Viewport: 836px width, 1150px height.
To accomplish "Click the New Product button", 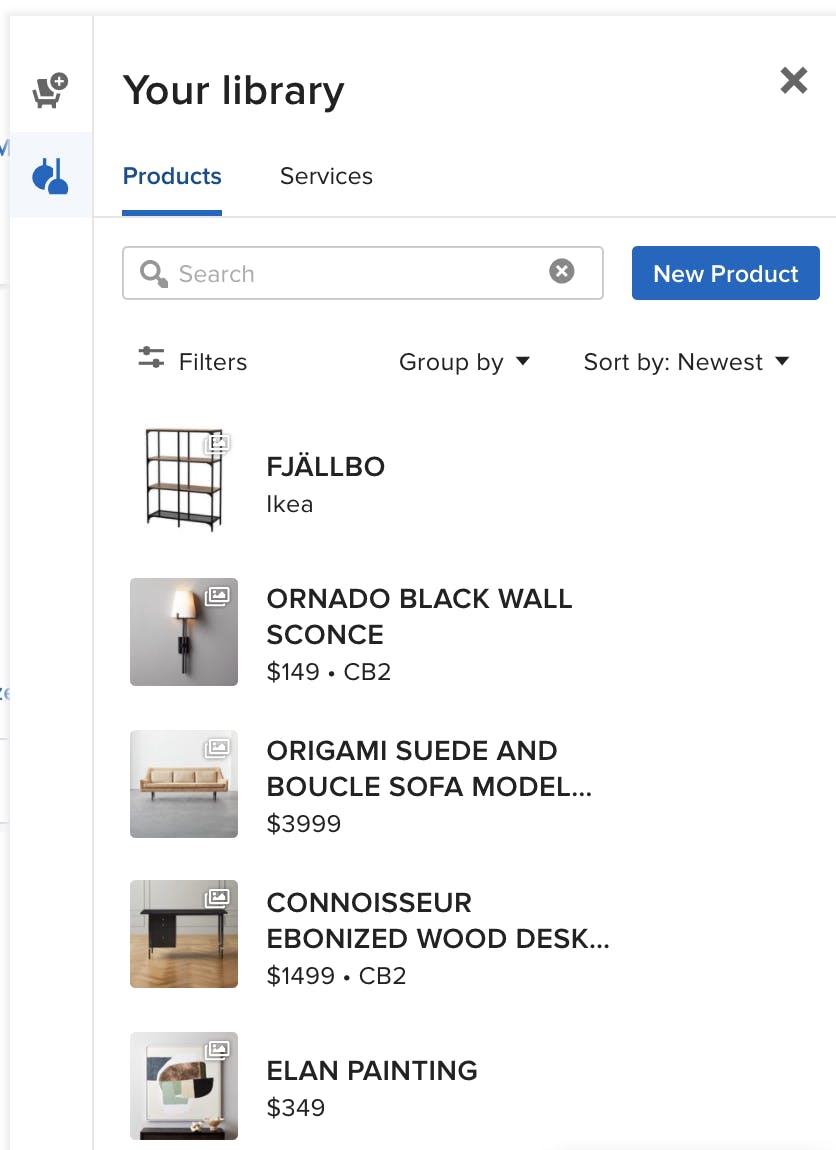I will pos(725,273).
